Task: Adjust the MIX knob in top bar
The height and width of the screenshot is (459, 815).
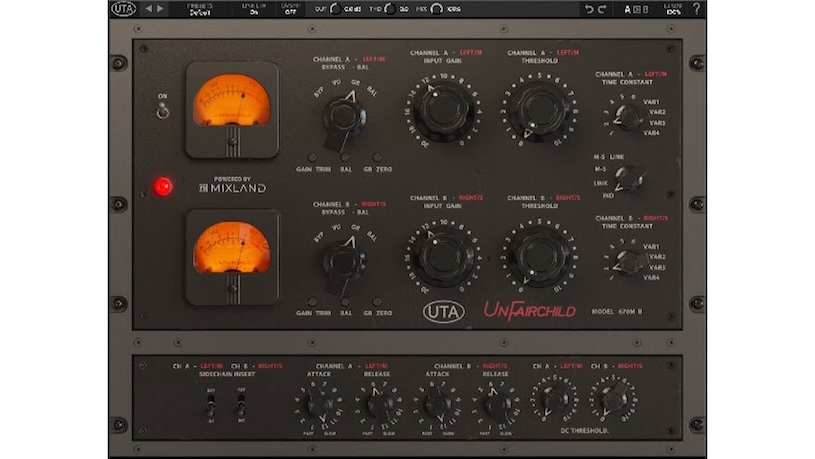Action: (x=437, y=9)
